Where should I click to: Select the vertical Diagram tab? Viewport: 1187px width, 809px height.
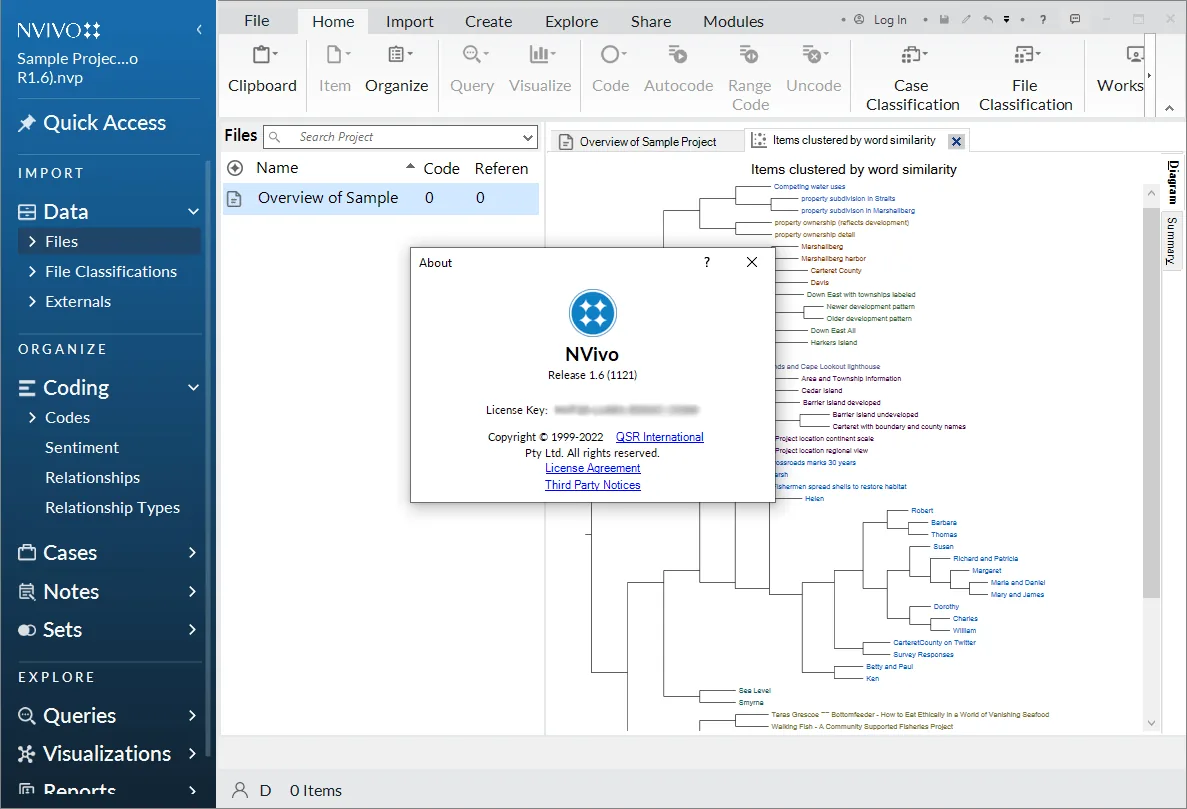pyautogui.click(x=1173, y=182)
